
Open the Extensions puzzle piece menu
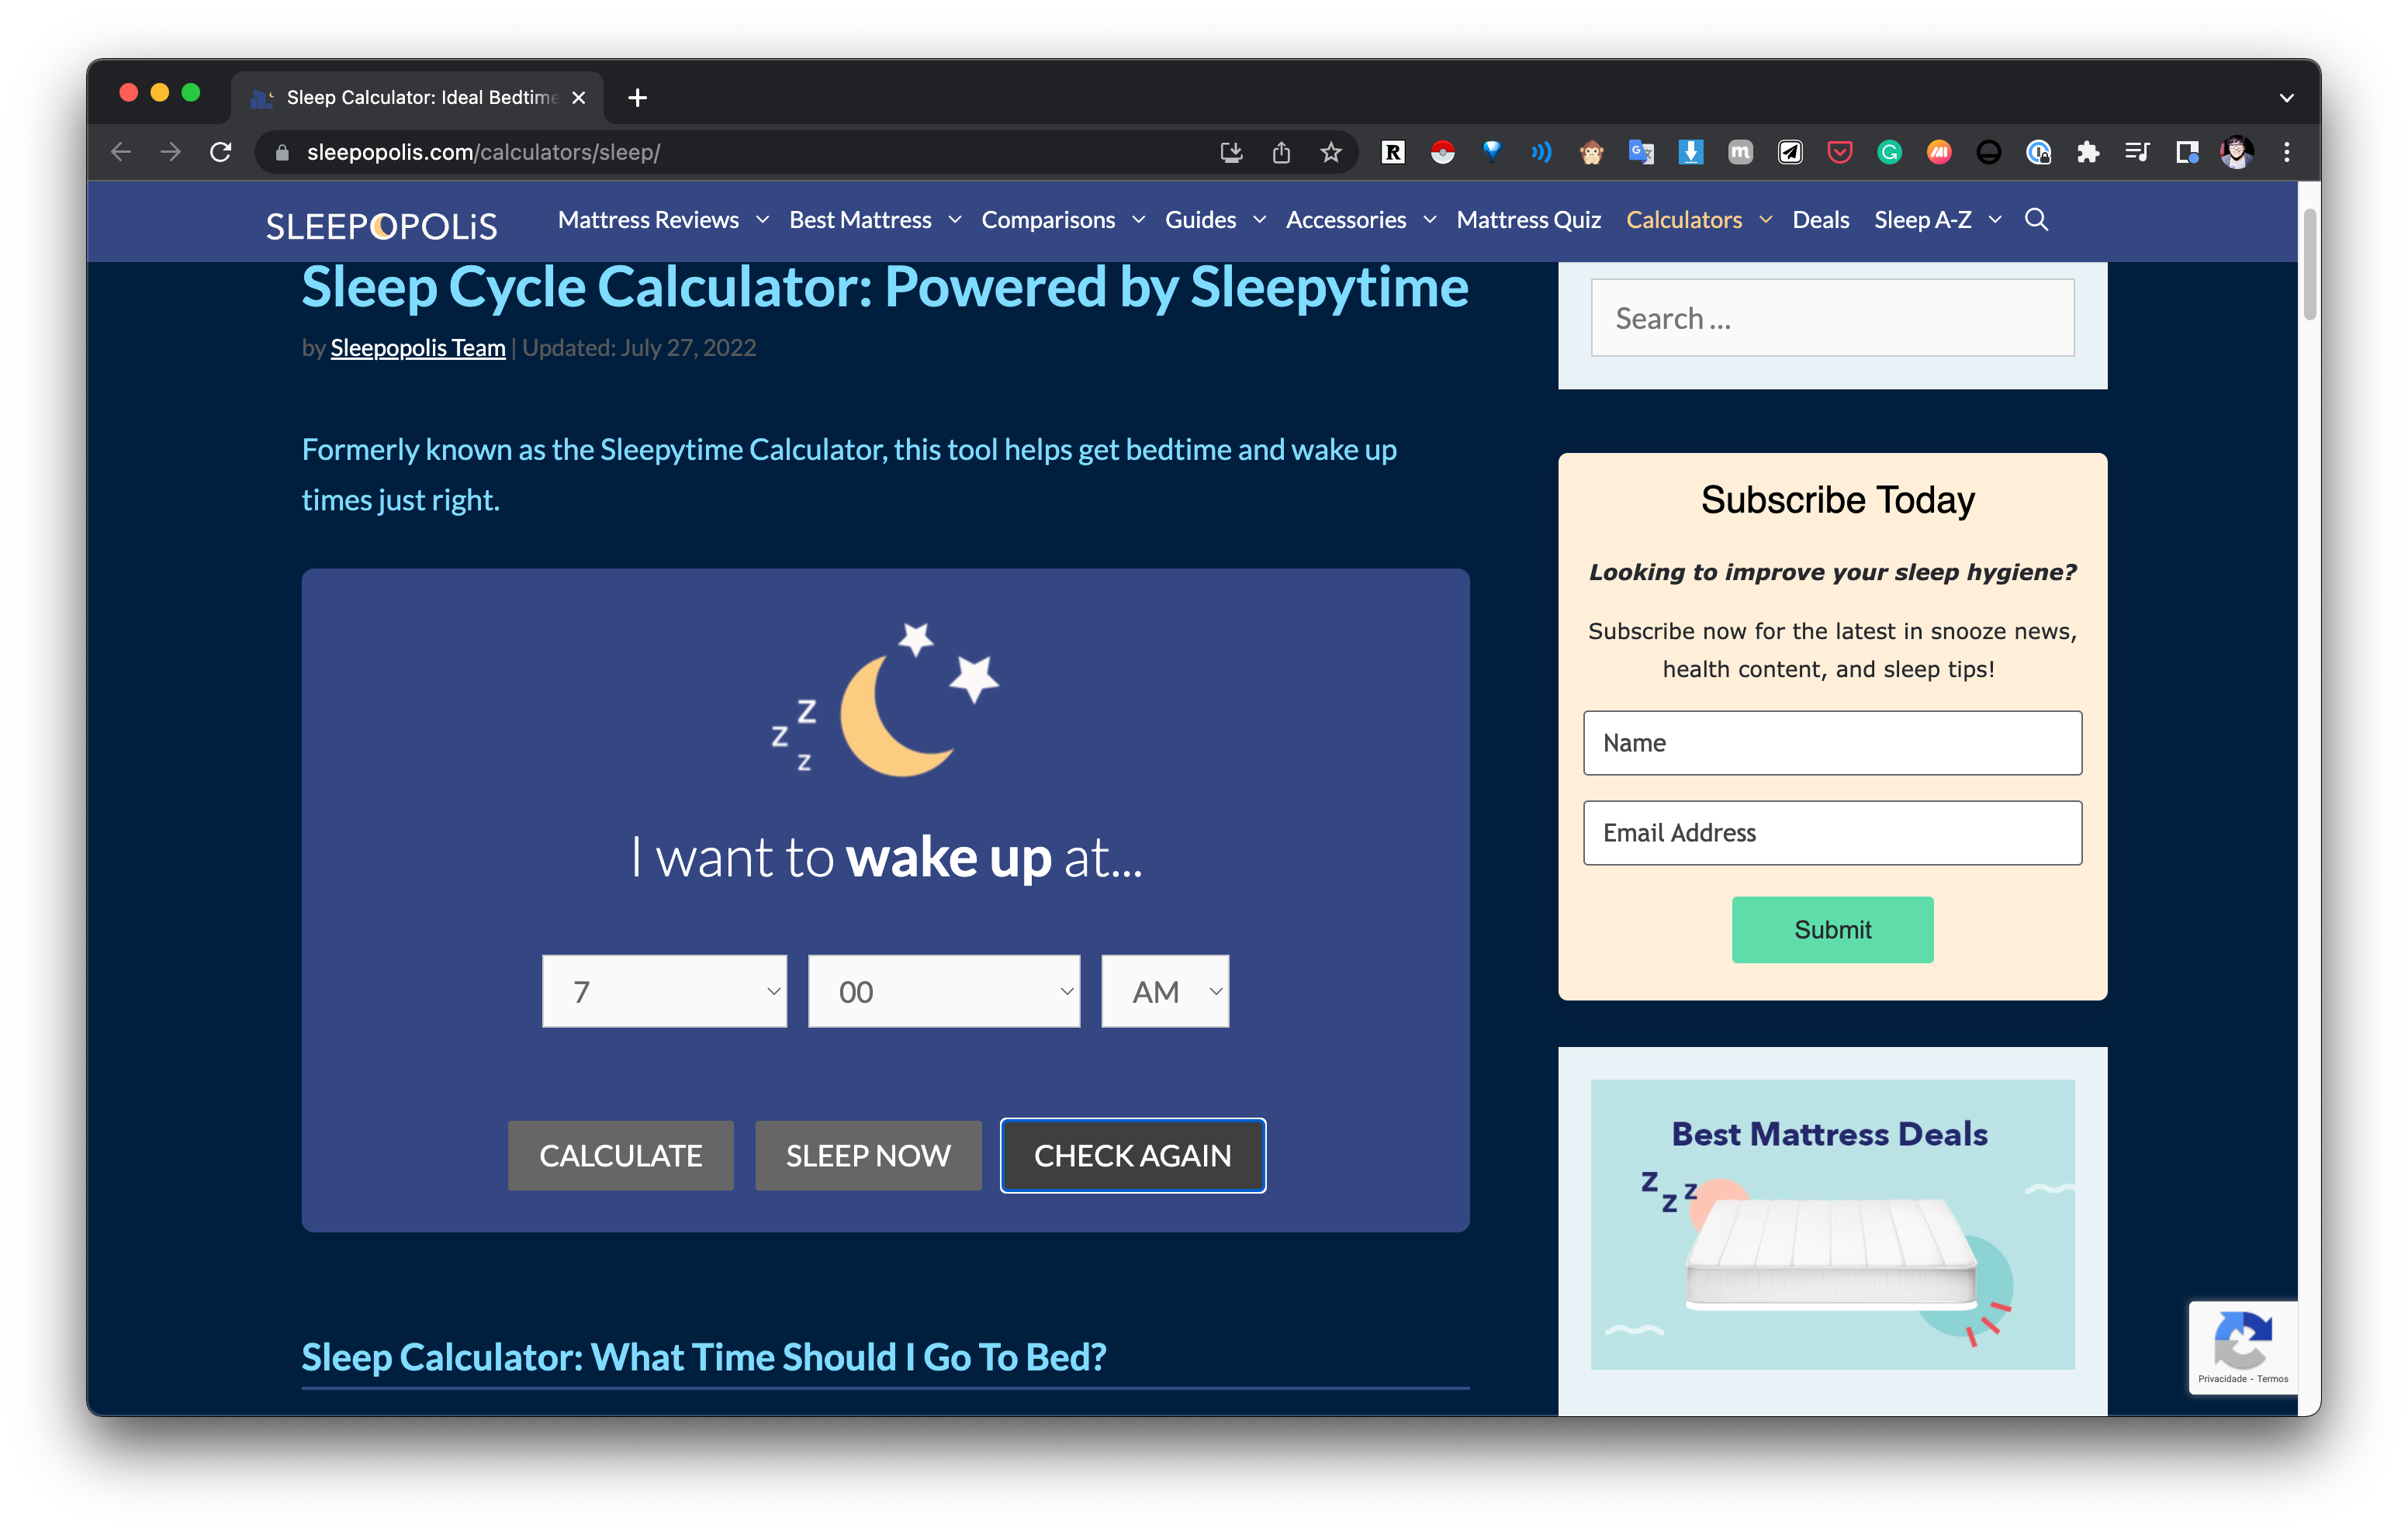[2087, 152]
